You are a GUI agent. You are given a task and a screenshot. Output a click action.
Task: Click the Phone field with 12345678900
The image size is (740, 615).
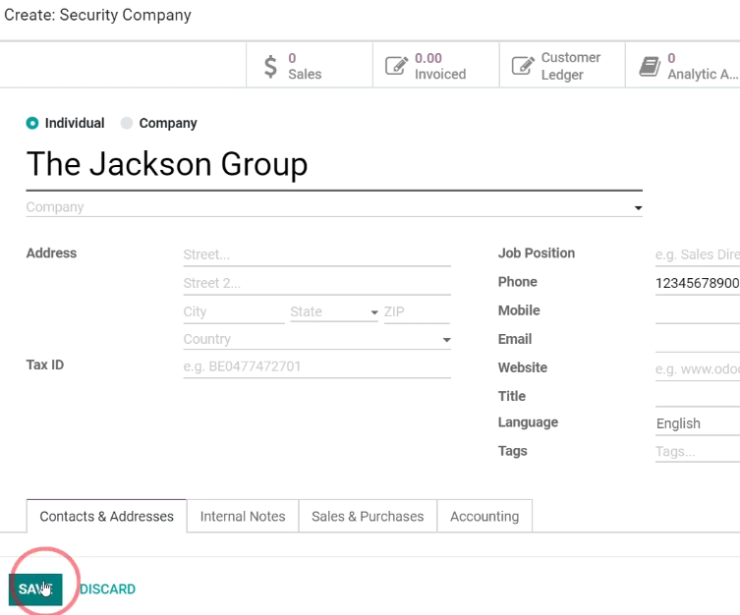click(x=698, y=283)
